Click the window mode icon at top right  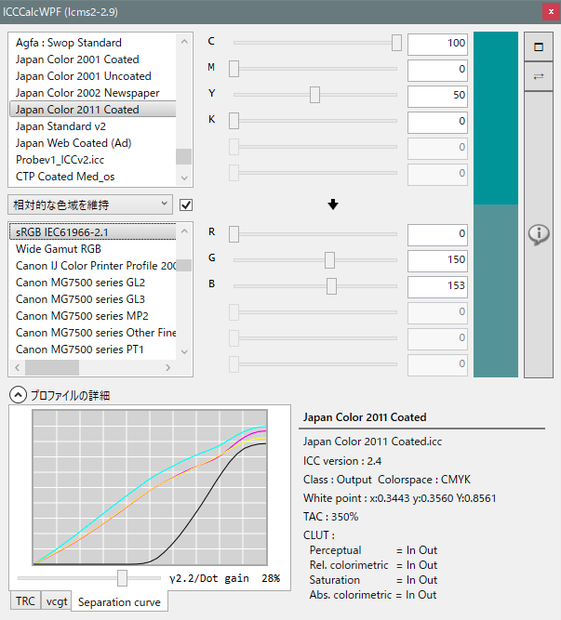pos(538,47)
